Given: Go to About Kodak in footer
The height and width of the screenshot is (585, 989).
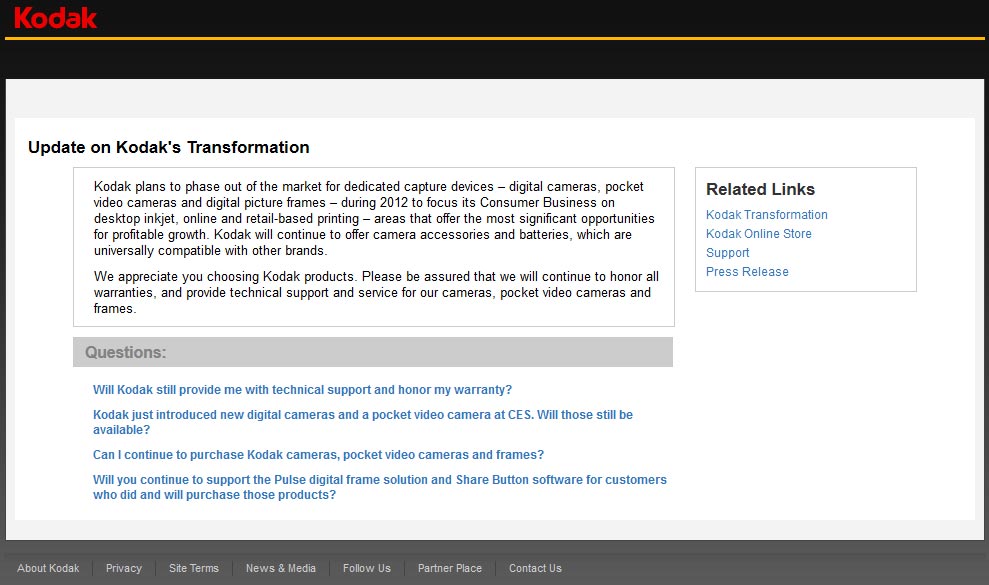Looking at the screenshot, I should pyautogui.click(x=48, y=568).
